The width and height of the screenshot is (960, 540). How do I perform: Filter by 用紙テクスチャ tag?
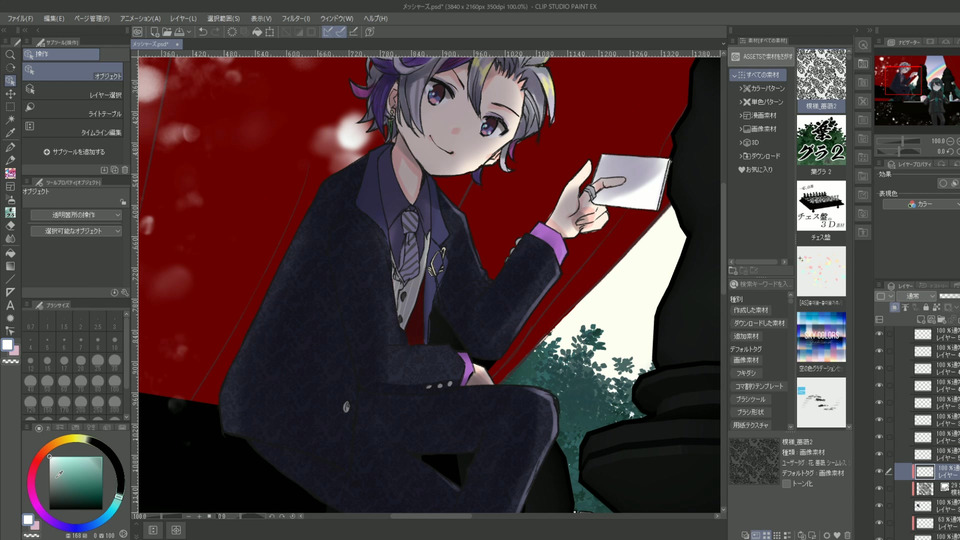pos(751,425)
